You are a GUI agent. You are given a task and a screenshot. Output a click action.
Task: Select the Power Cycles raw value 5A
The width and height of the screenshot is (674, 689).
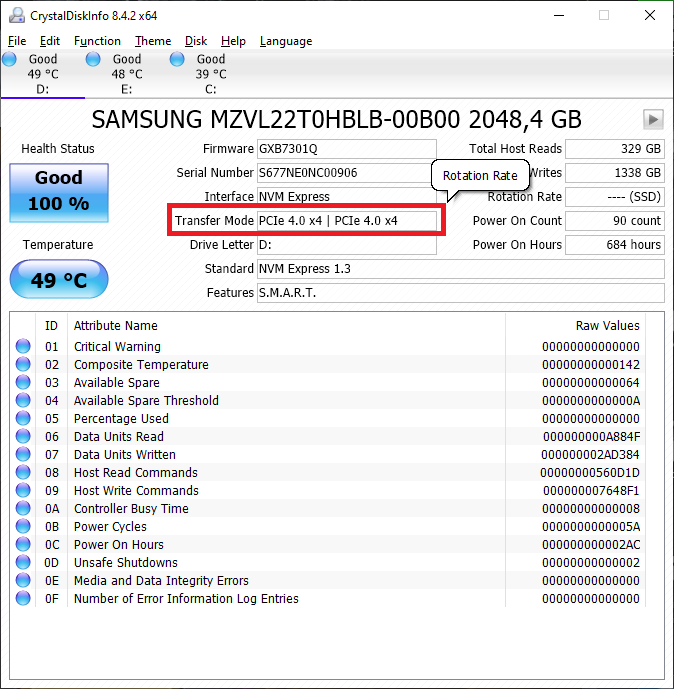[x=591, y=527]
